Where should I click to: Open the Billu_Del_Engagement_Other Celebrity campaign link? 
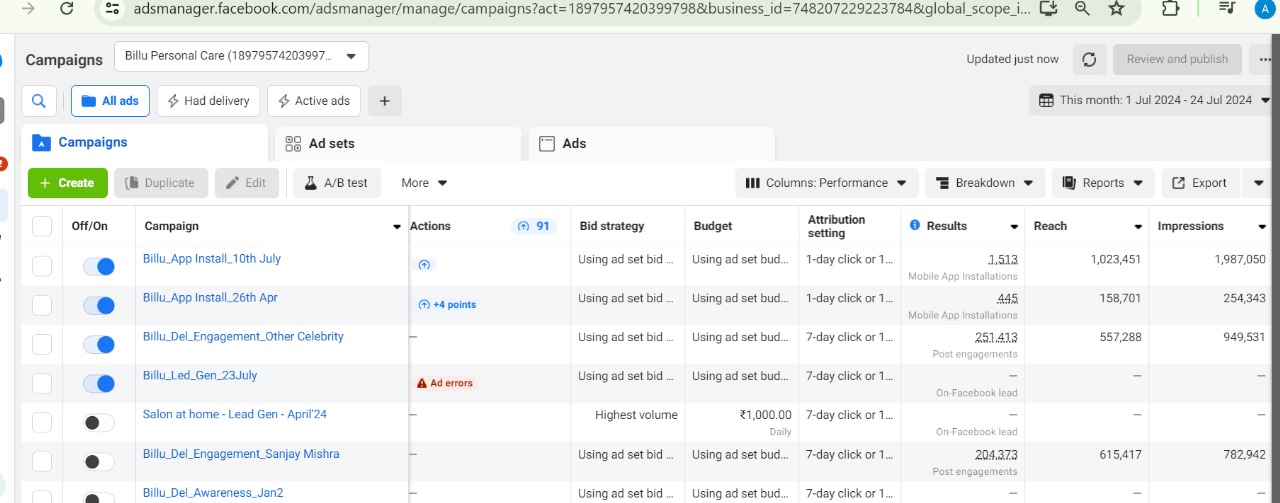click(x=243, y=337)
